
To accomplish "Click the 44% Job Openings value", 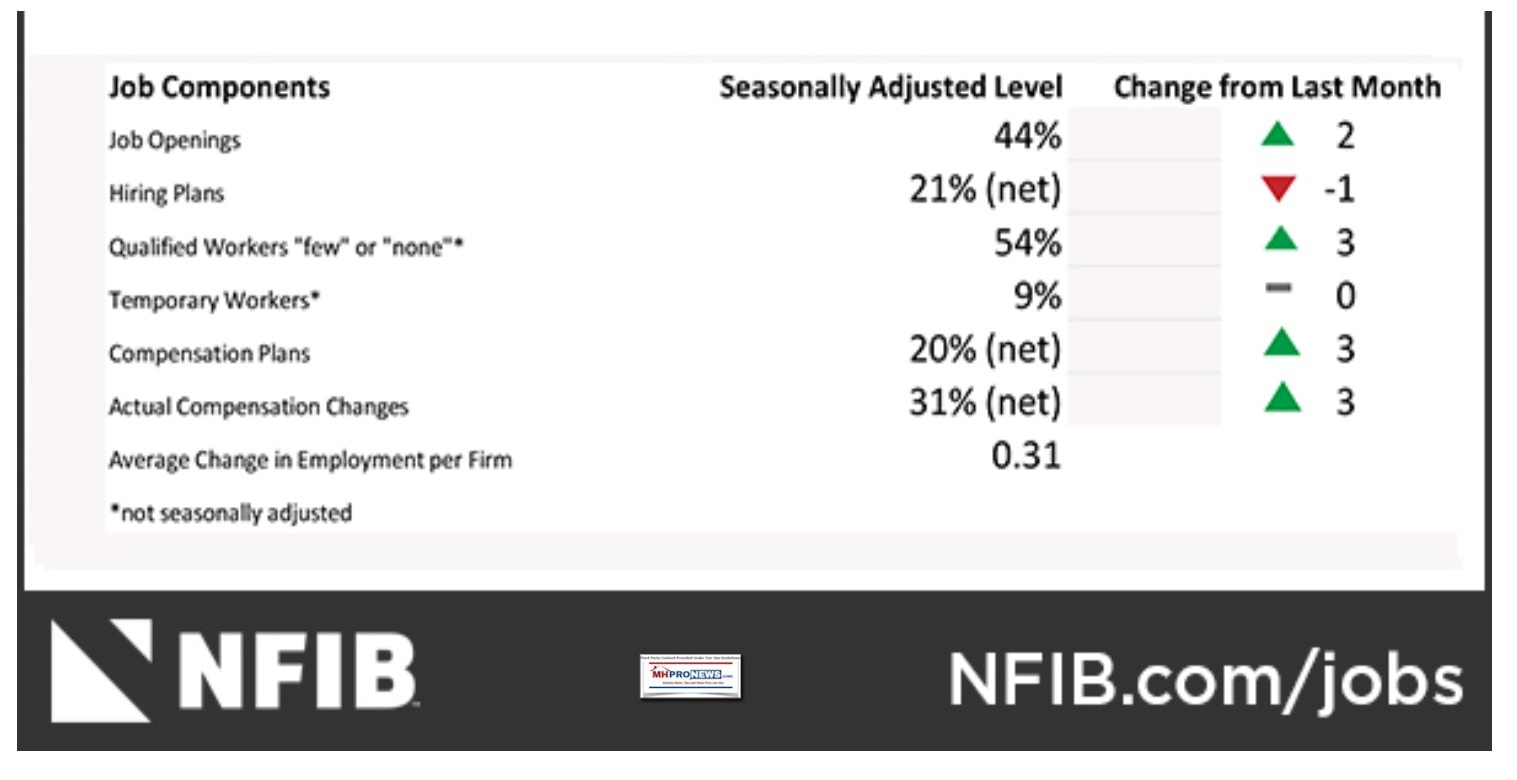I will [x=1027, y=137].
